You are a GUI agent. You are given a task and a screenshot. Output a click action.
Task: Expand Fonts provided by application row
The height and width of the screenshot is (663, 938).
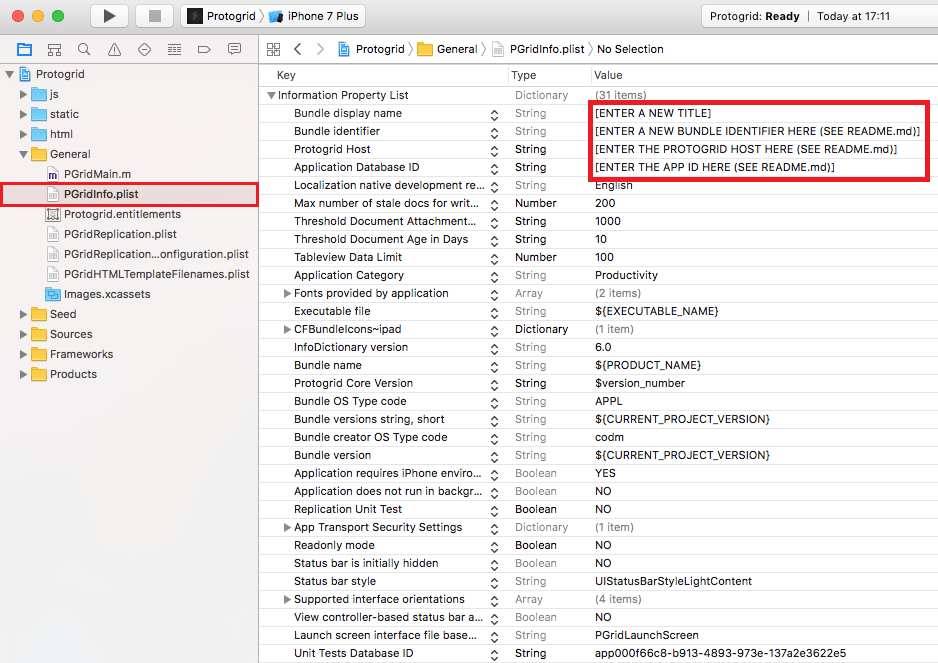[x=287, y=293]
